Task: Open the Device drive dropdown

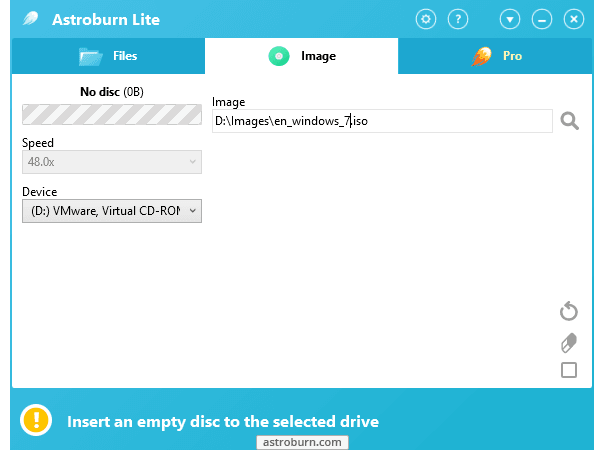Action: tap(112, 211)
